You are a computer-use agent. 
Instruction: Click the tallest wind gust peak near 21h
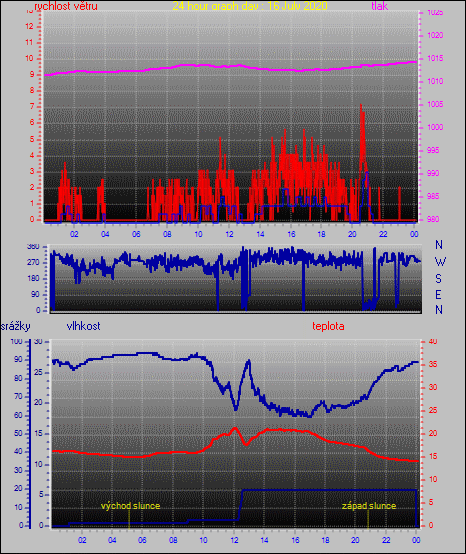pyautogui.click(x=361, y=106)
